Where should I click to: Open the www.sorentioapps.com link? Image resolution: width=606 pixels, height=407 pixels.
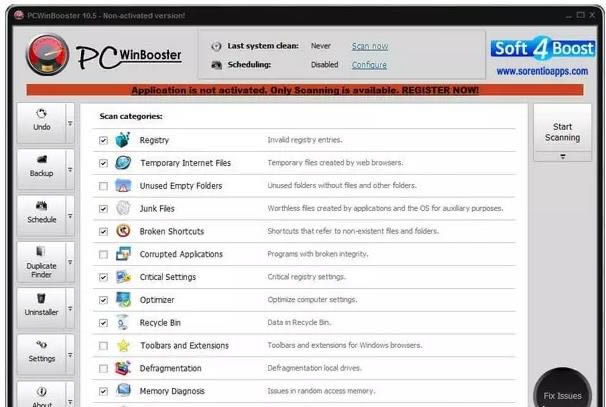point(542,71)
